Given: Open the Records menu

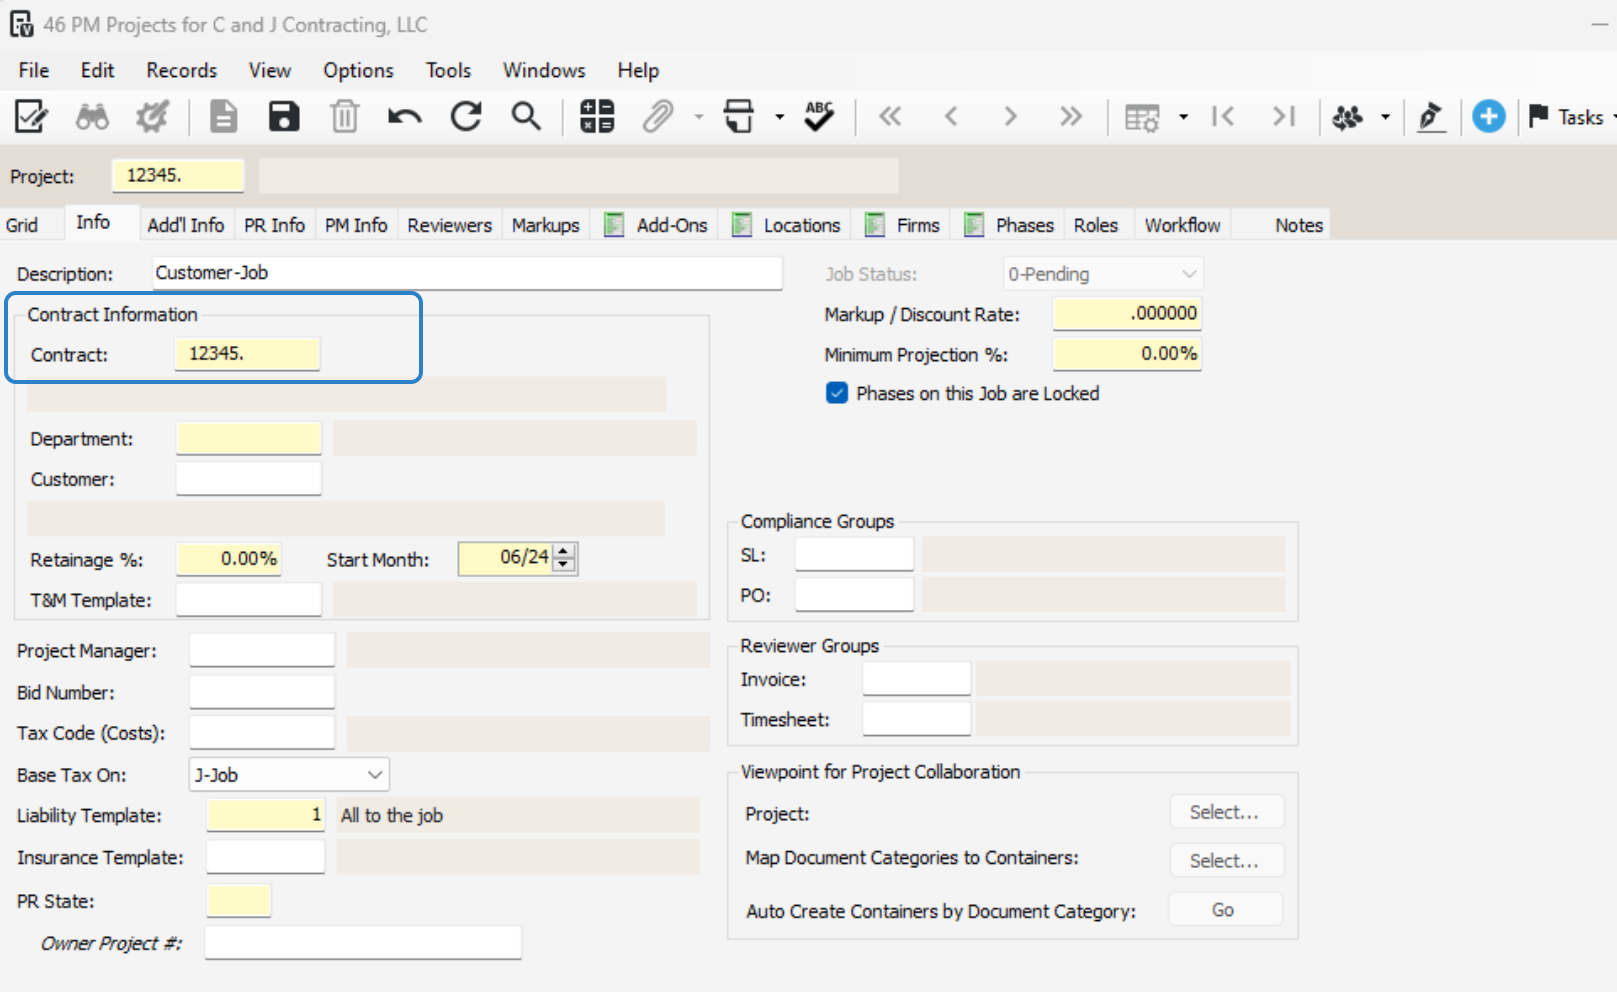Looking at the screenshot, I should click(181, 70).
